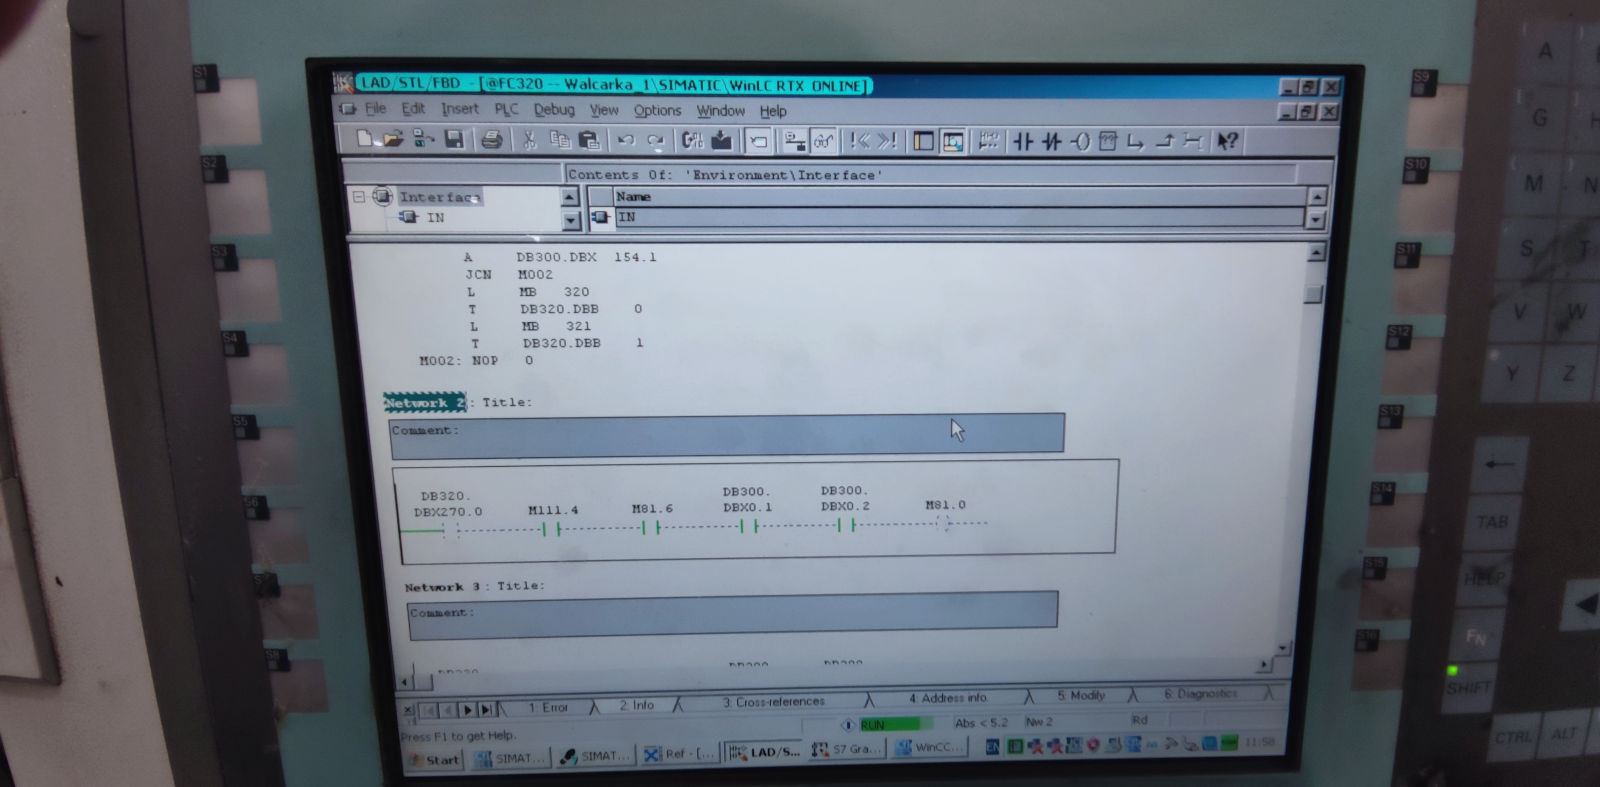Click the new network toolbar icon

point(988,141)
